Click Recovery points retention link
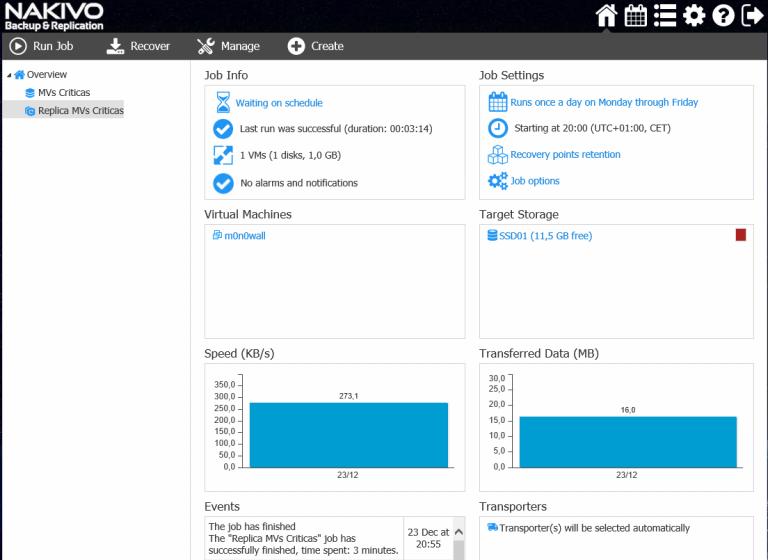This screenshot has height=560, width=768. point(565,155)
